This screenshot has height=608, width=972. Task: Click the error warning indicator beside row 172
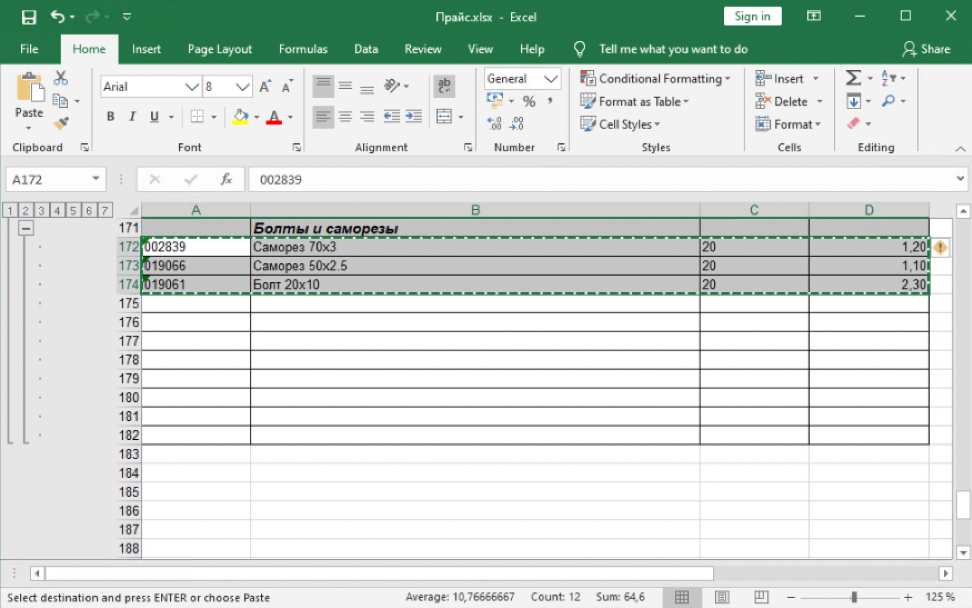pos(940,247)
